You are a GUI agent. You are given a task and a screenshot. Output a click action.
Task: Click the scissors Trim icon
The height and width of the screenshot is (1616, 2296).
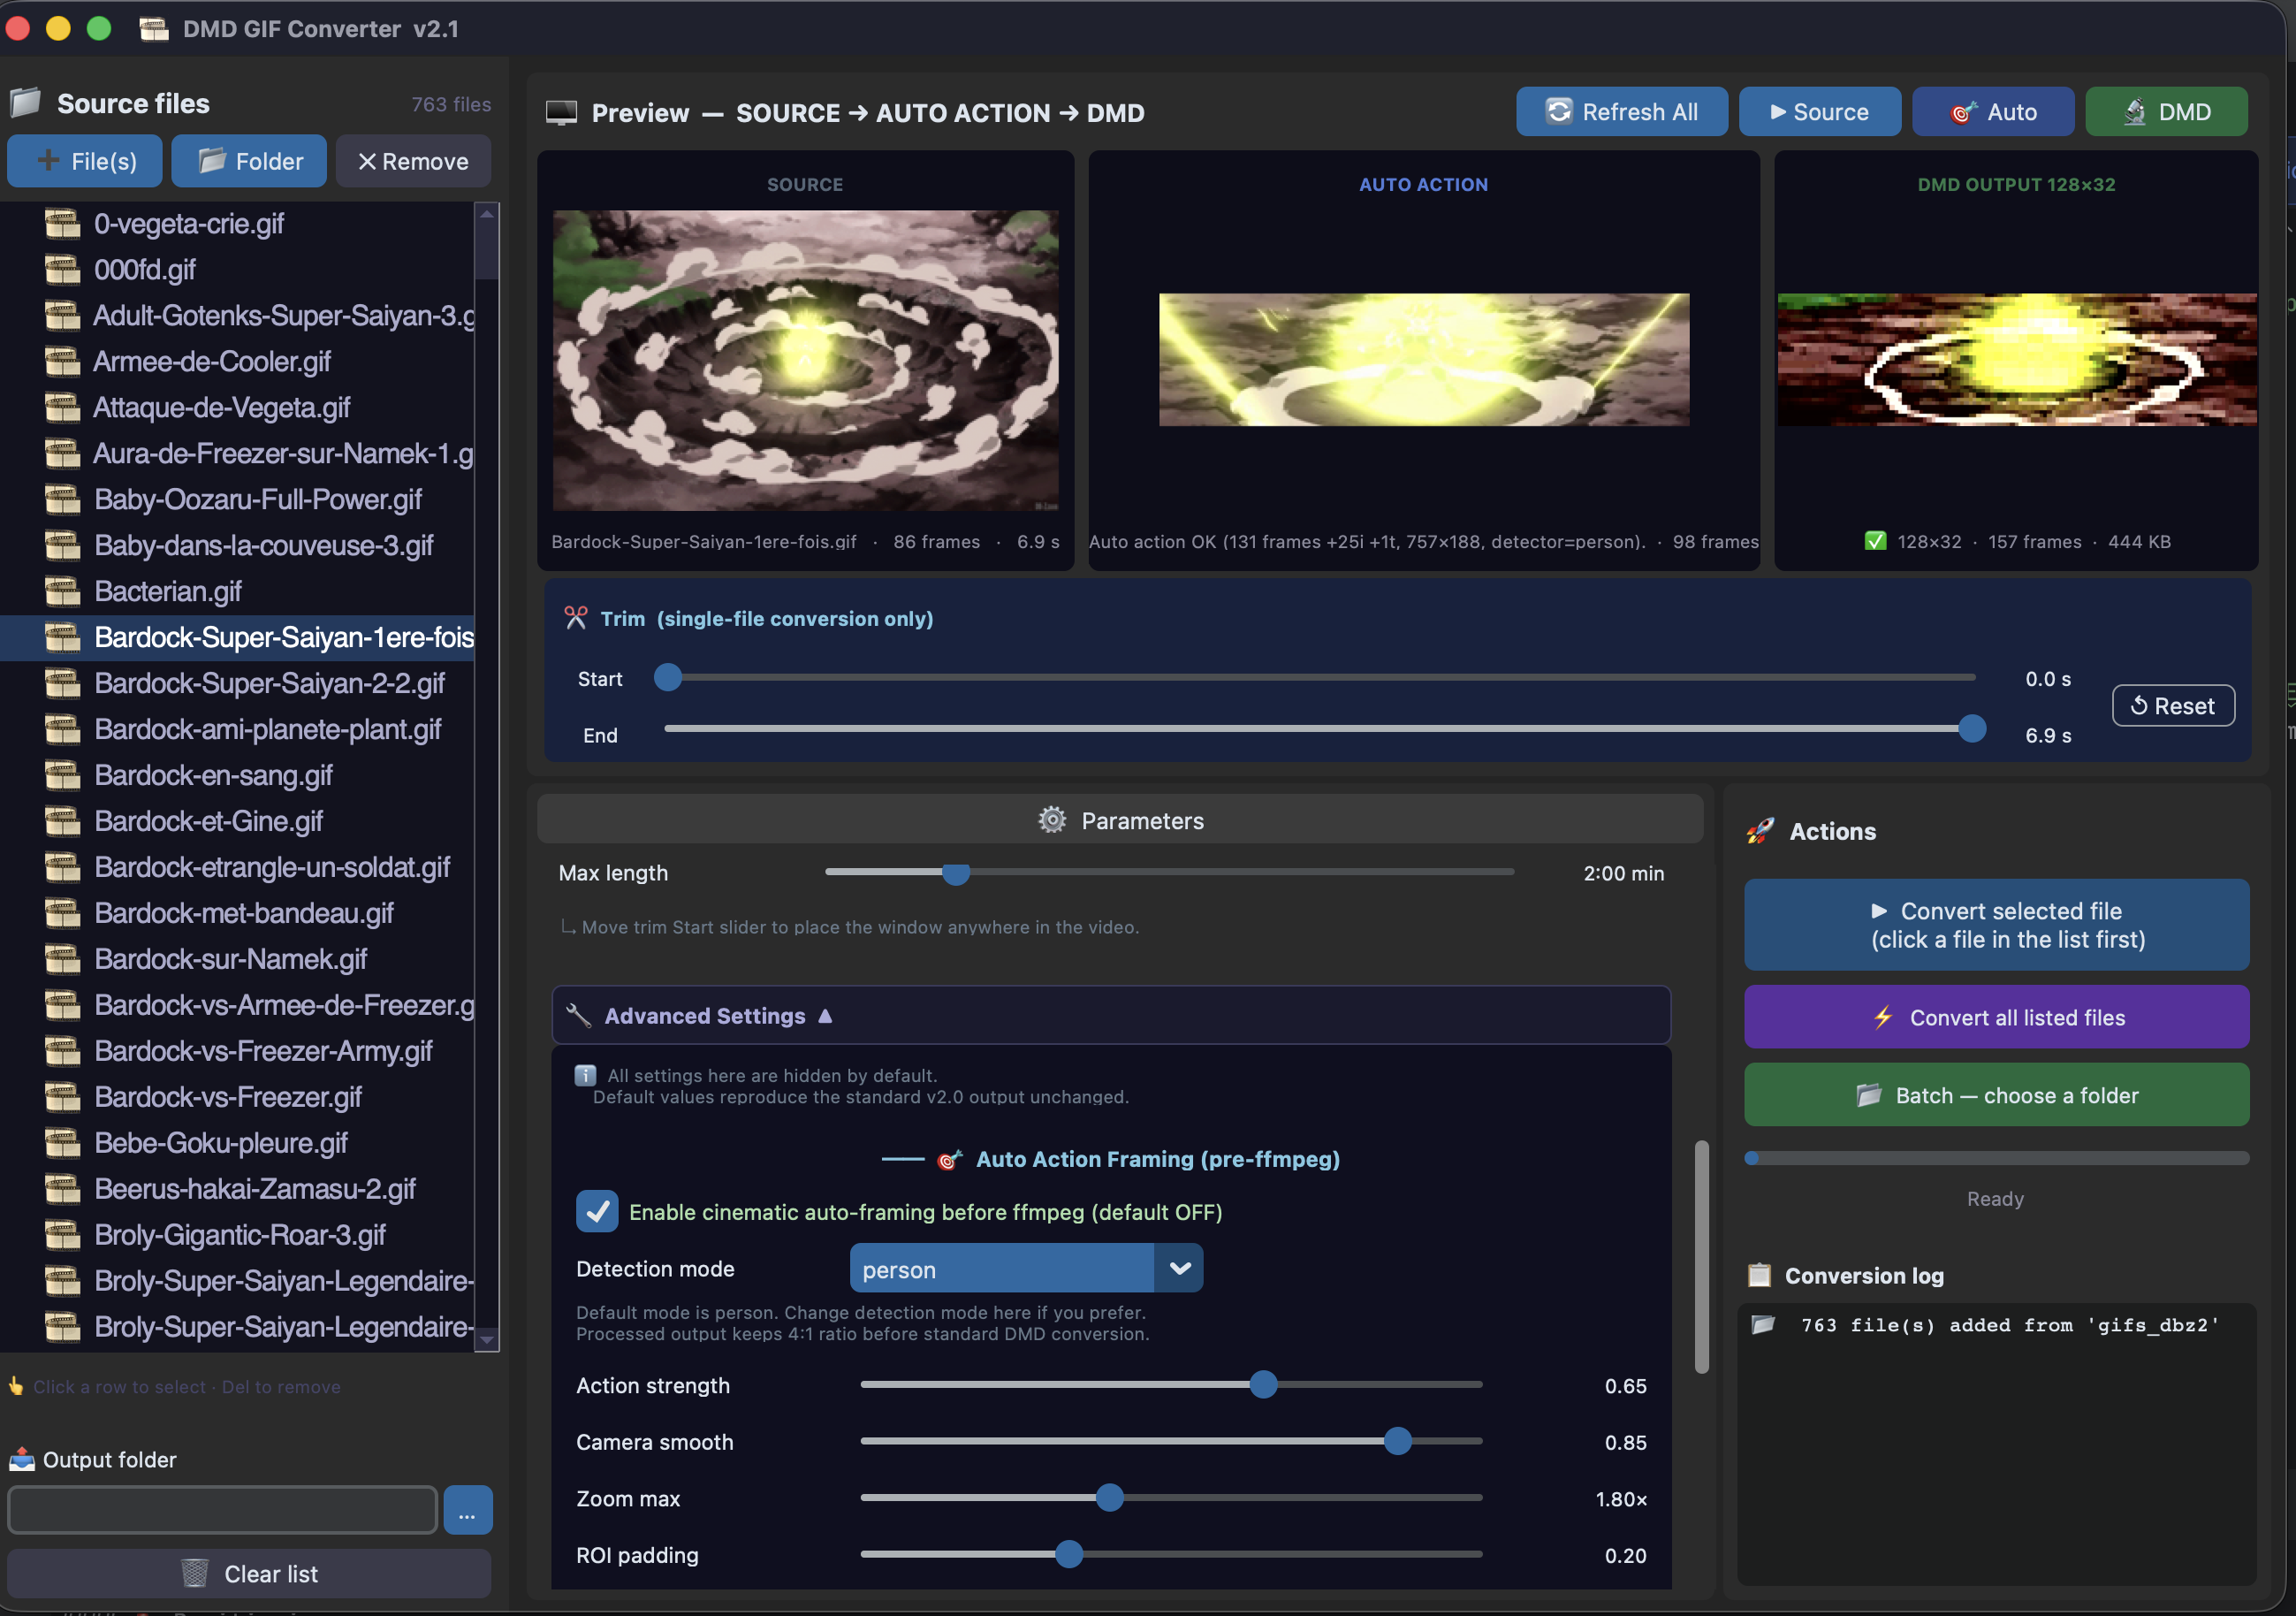575,618
